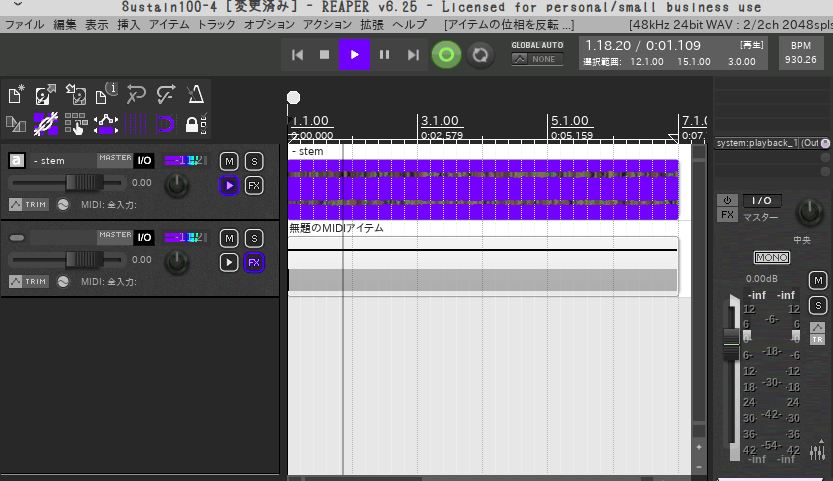Image resolution: width=833 pixels, height=481 pixels.
Task: Open TRIM automation mode on second track
Action: point(29,282)
